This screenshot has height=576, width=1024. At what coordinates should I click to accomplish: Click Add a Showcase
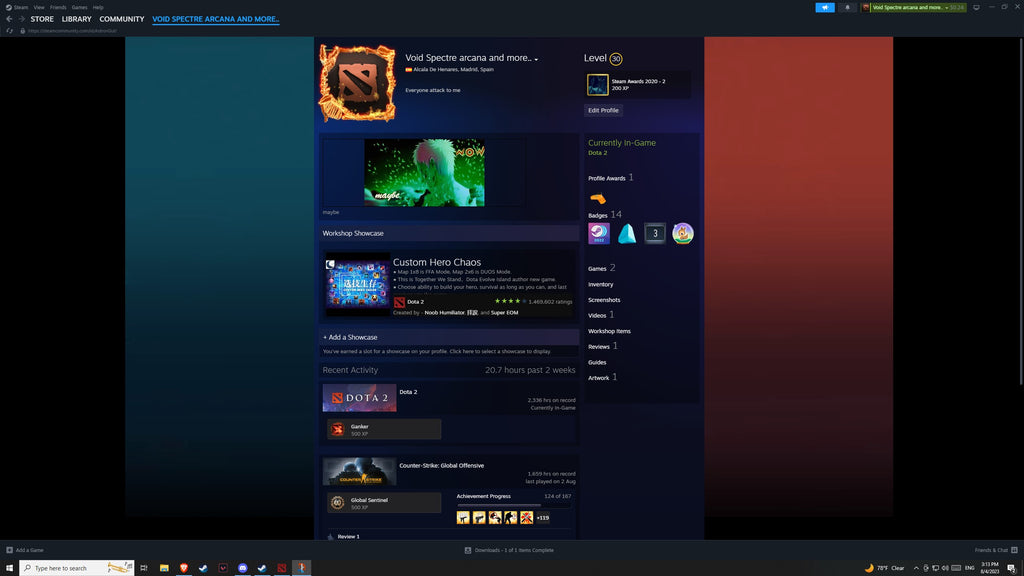coord(350,337)
